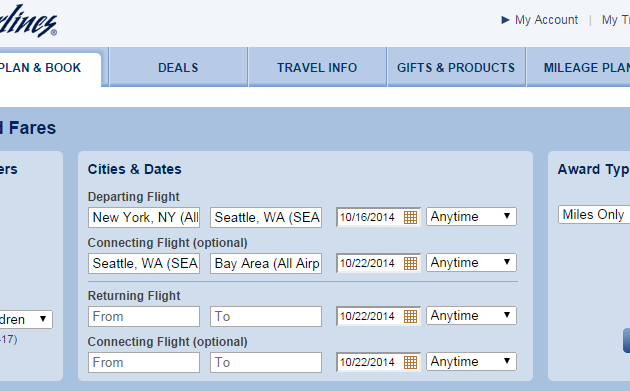Click the New York, NY departure field
Screen dimensions: 630x391
pyautogui.click(x=144, y=217)
